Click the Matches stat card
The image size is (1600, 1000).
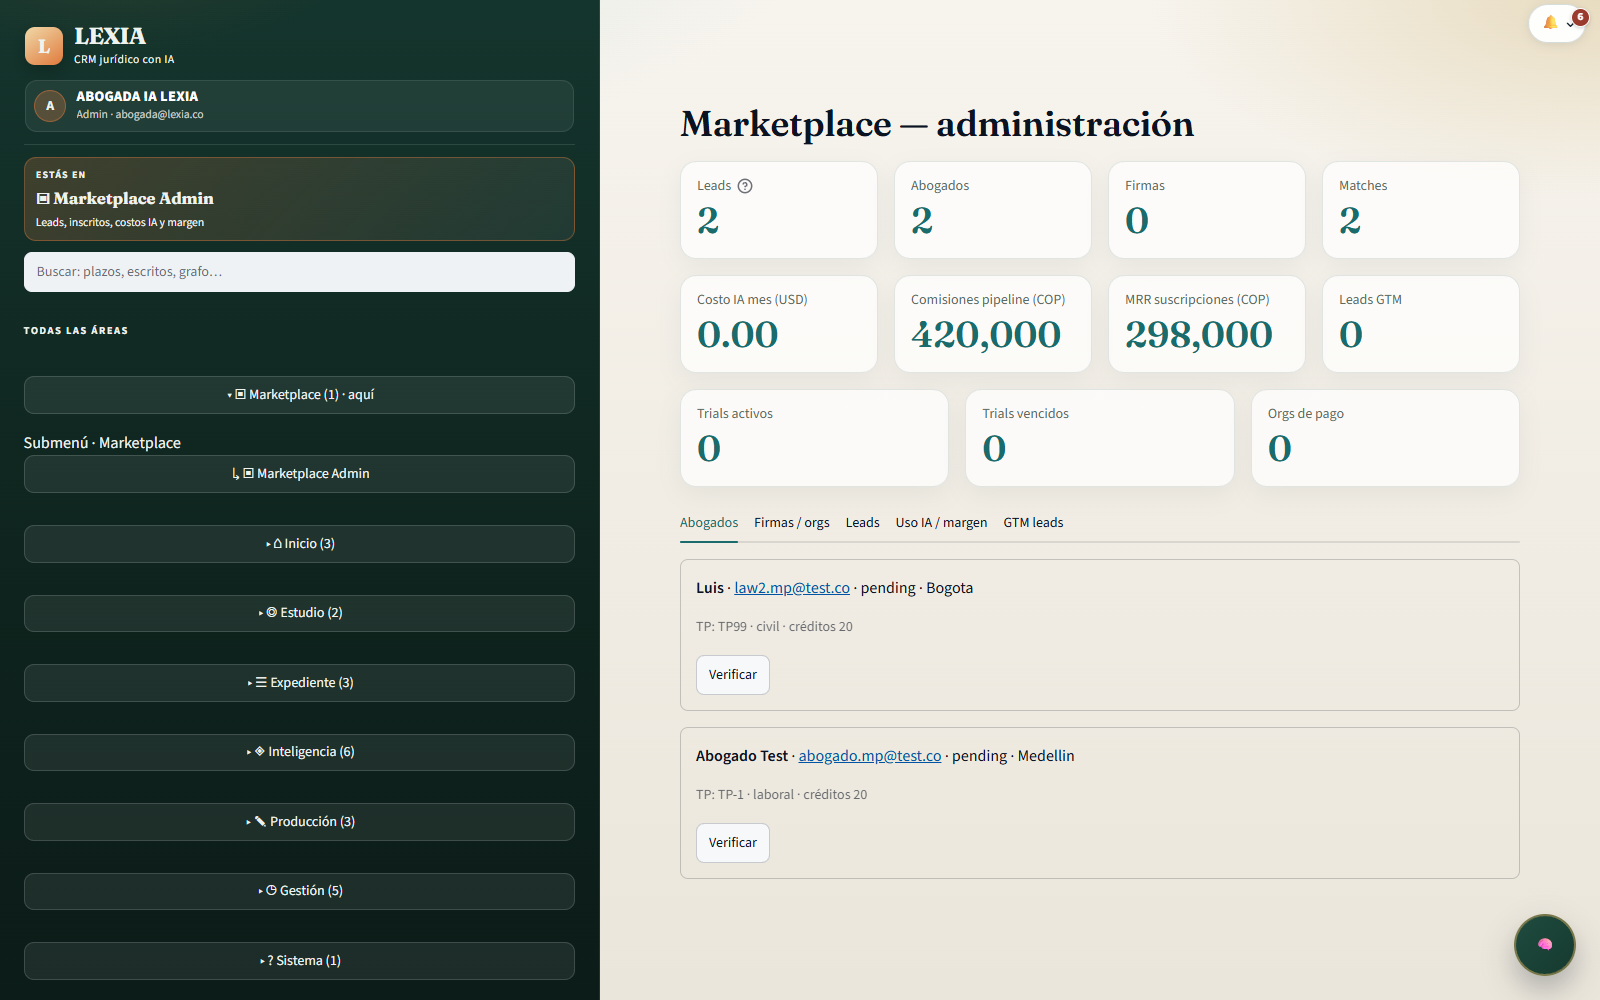[1421, 210]
